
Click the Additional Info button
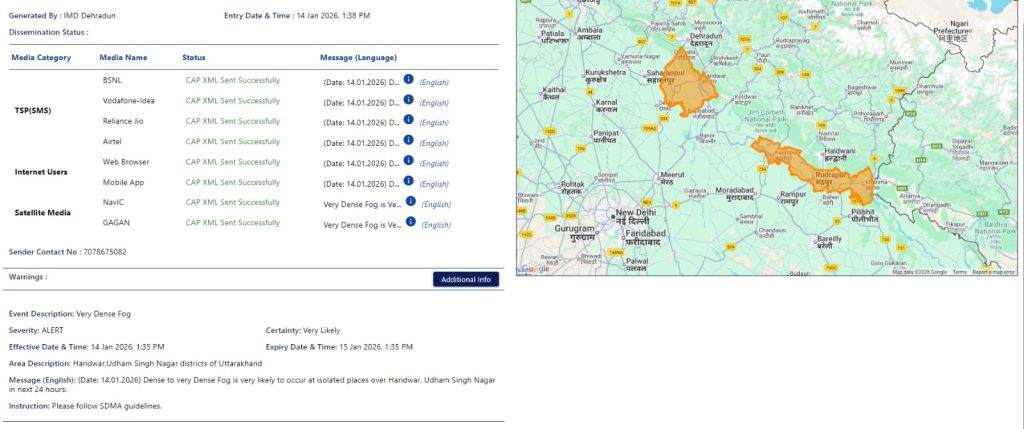coord(465,279)
